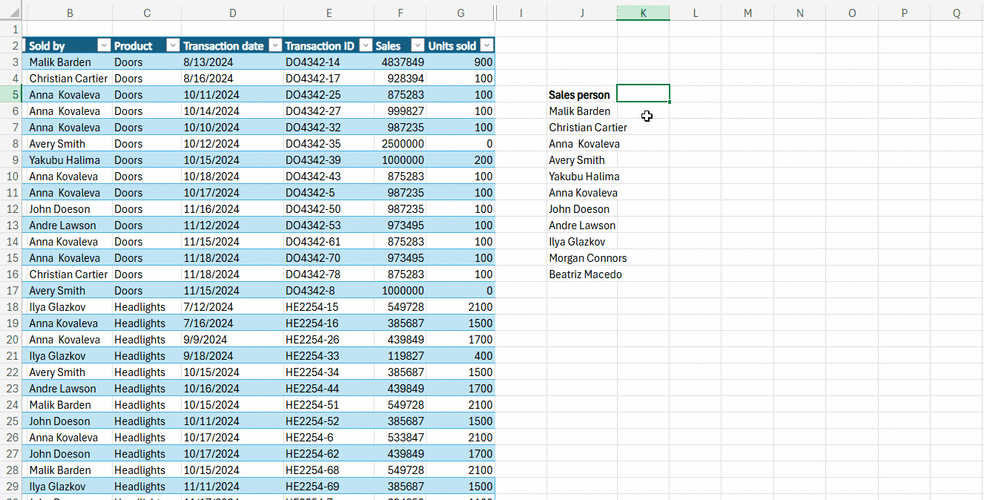
Task: Select the Malik Barden cell in column J
Action: tap(580, 111)
